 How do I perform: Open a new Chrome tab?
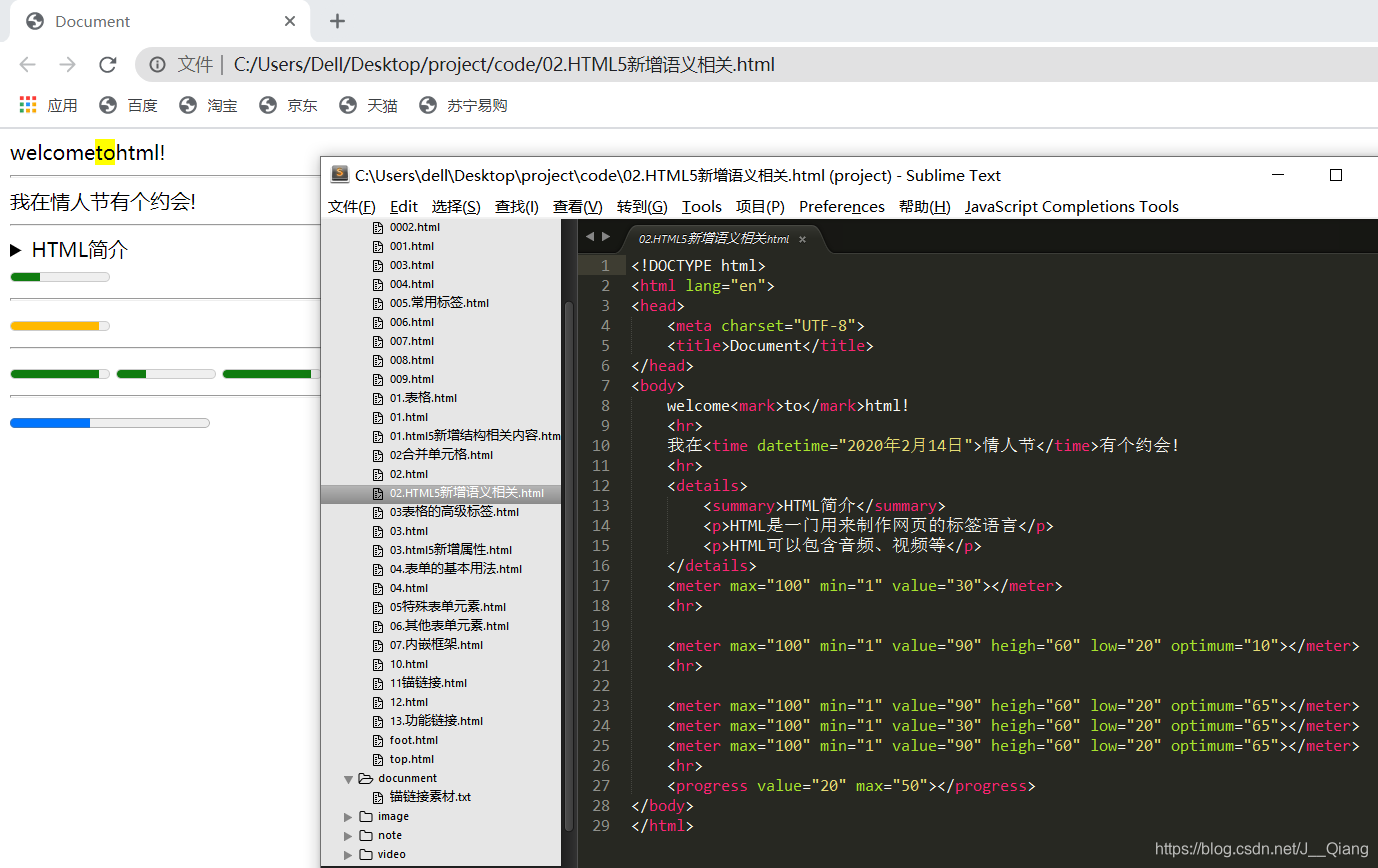click(337, 21)
